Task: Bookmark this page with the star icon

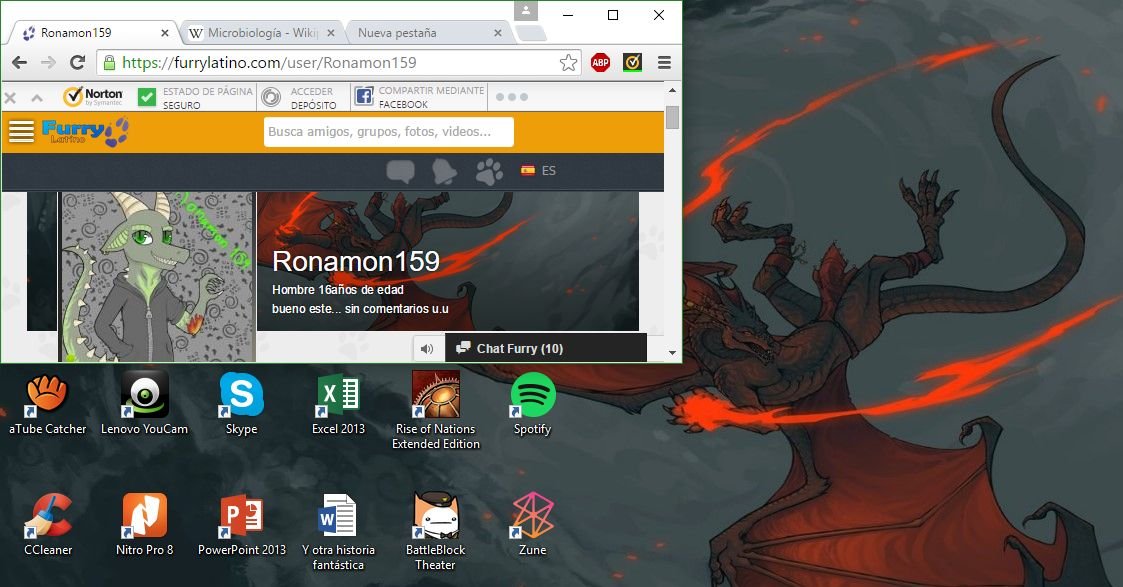Action: 568,63
